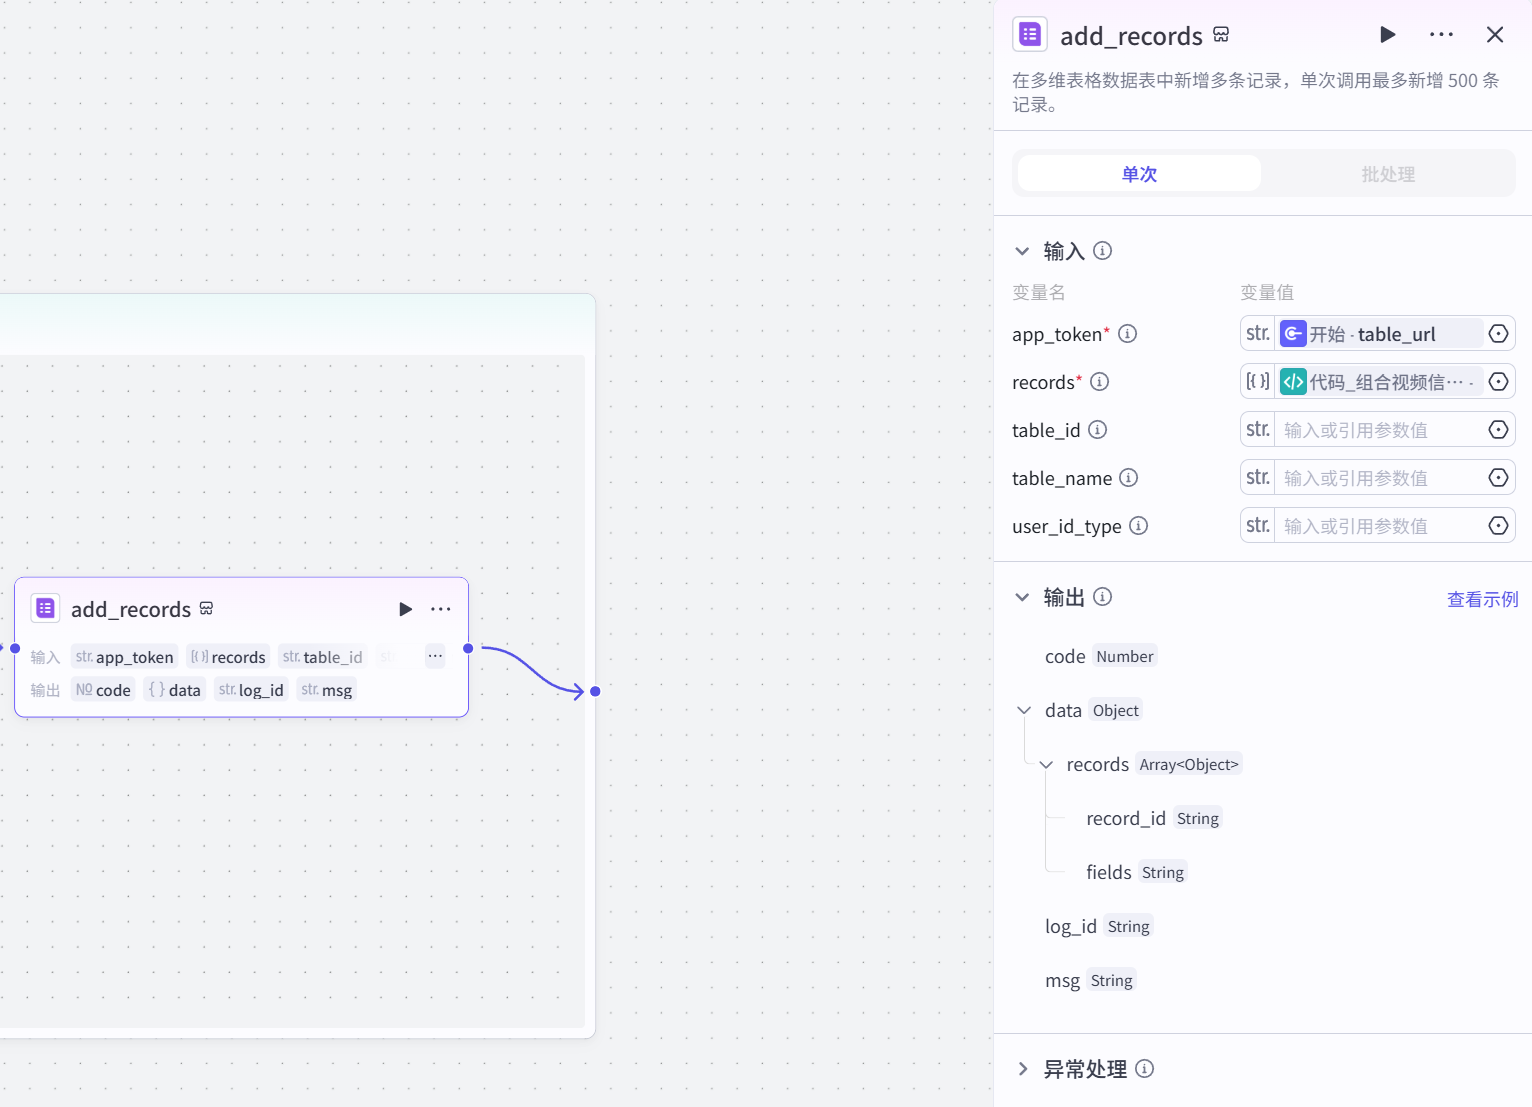Open reference picker for app_token

(1498, 334)
